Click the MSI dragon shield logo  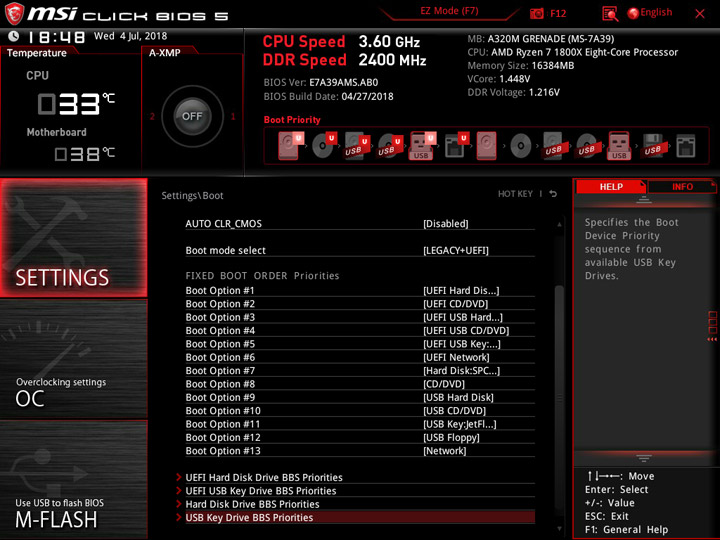tap(14, 14)
